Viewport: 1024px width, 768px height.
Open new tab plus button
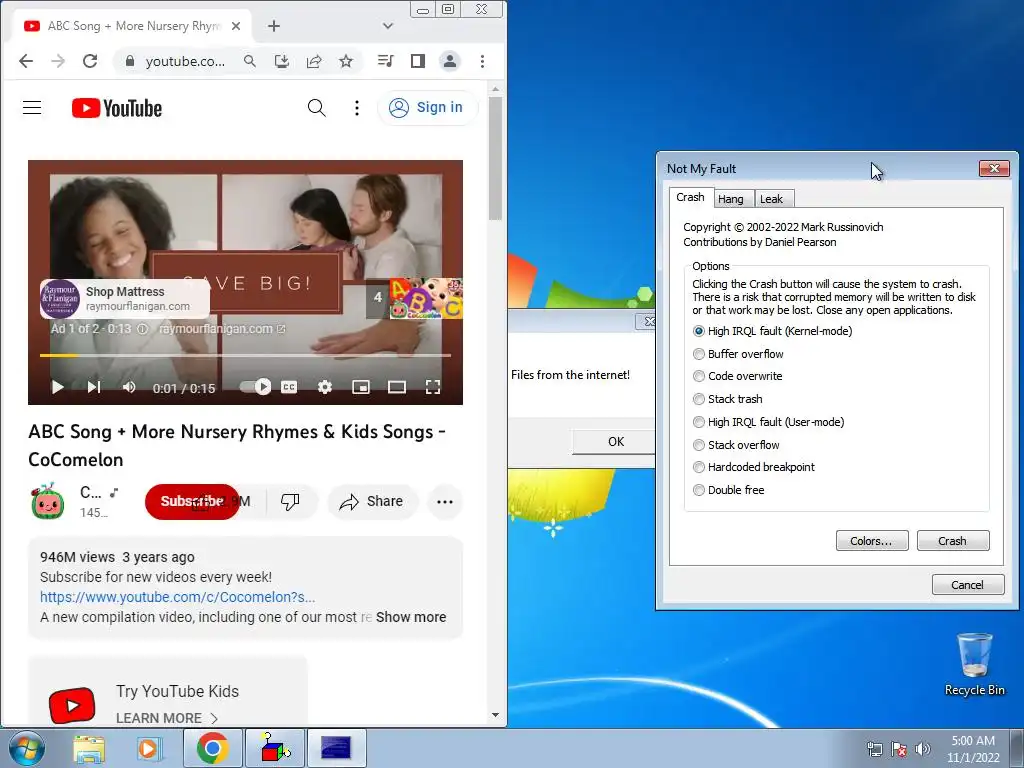274,26
